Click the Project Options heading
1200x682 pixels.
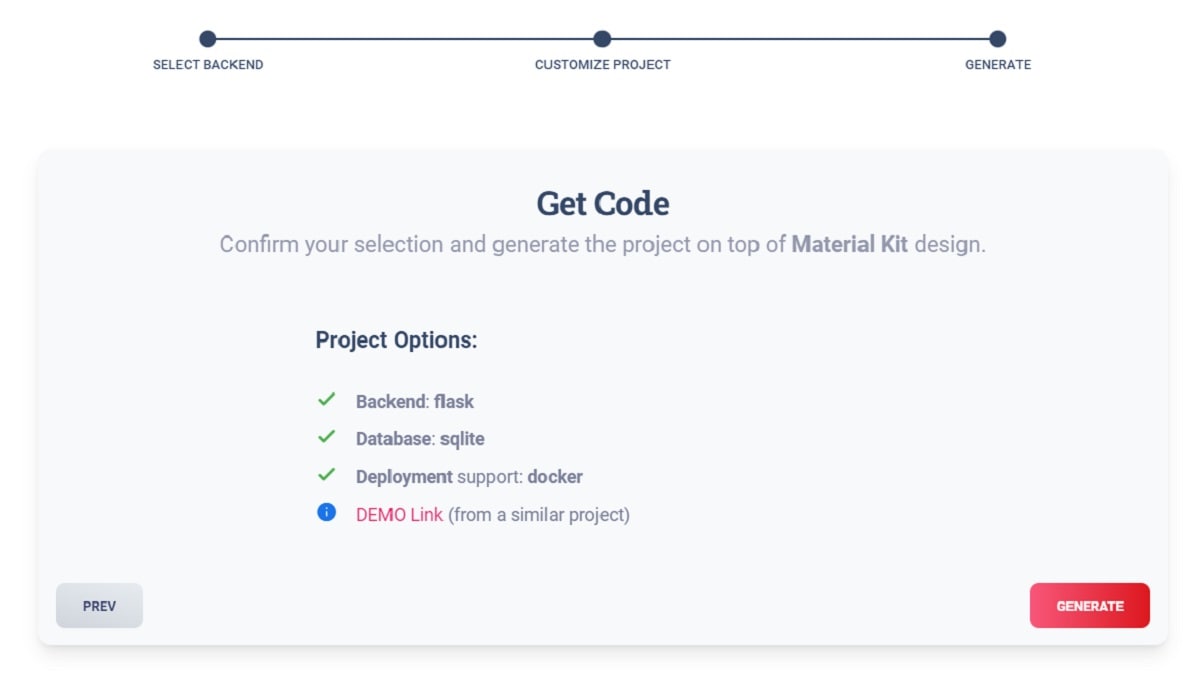(396, 340)
